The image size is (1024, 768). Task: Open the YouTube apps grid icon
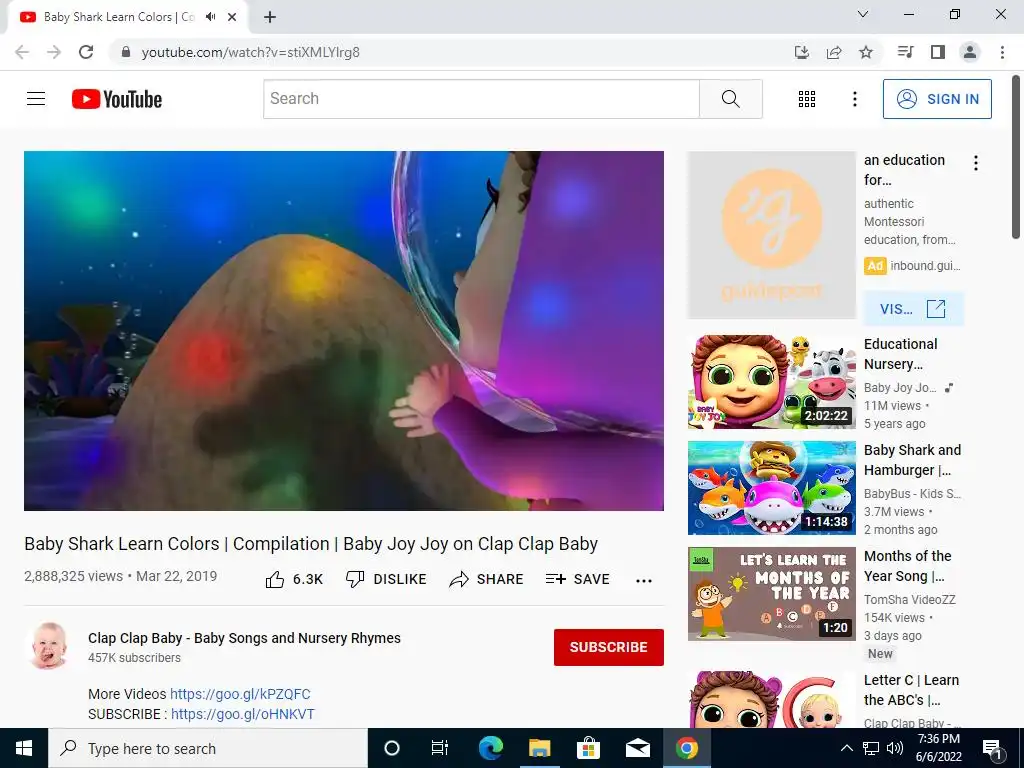tap(807, 99)
